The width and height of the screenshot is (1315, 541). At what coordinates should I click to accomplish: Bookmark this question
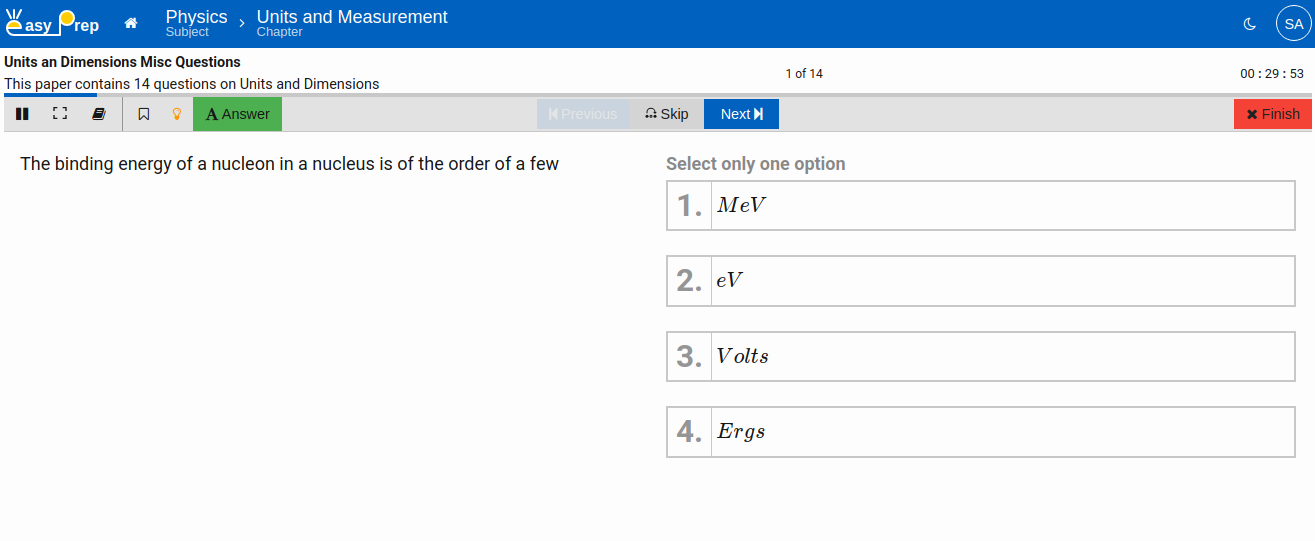144,114
